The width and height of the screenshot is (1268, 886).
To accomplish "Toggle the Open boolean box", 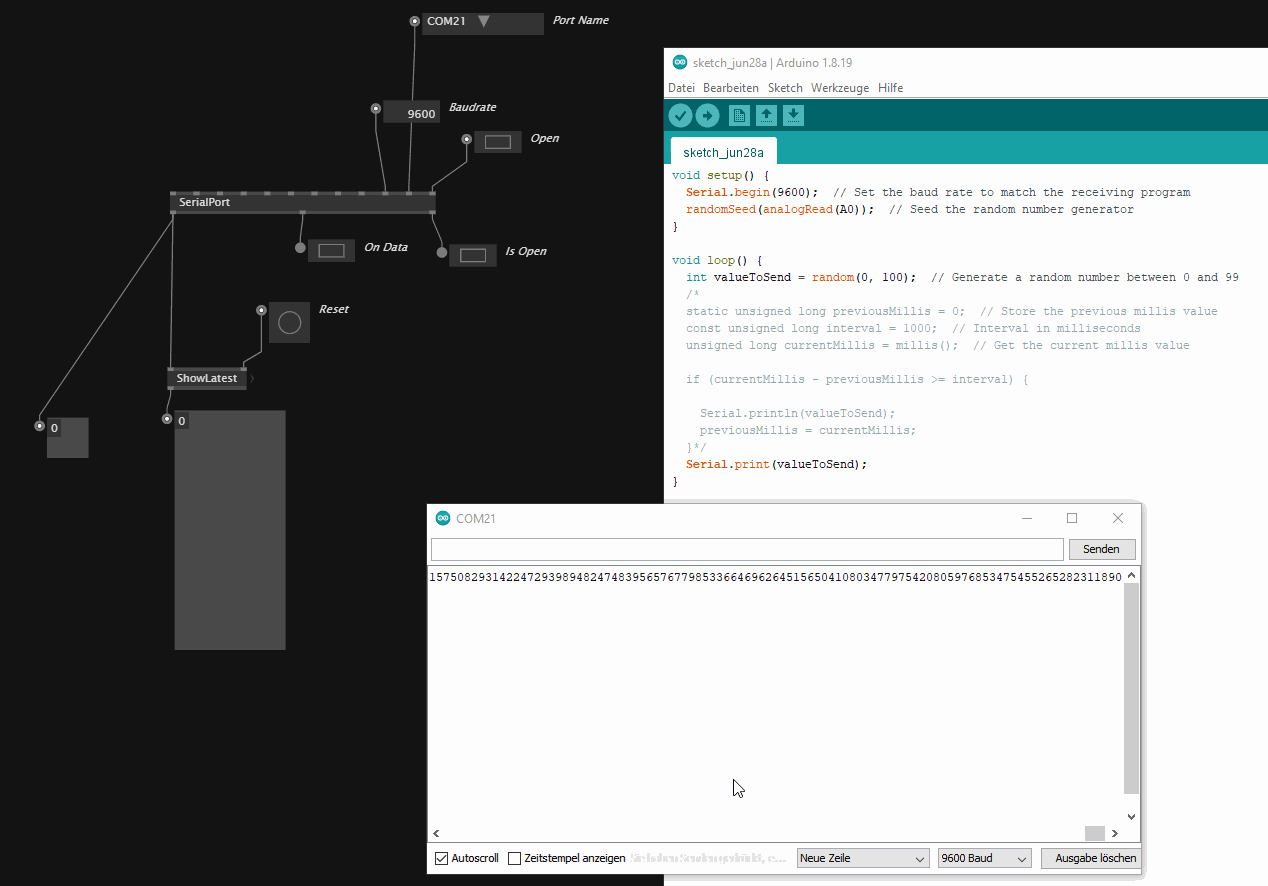I will (498, 142).
